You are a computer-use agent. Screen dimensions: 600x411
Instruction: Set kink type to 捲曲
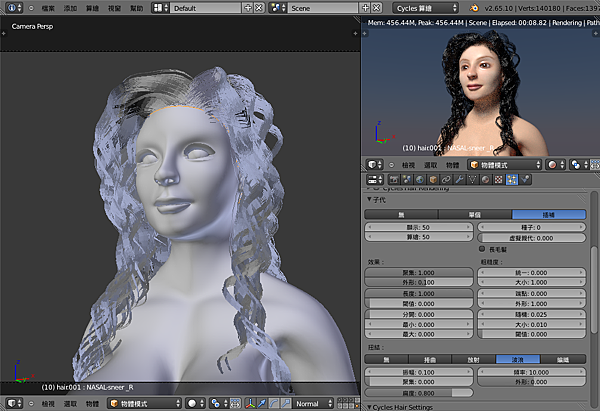(x=430, y=359)
